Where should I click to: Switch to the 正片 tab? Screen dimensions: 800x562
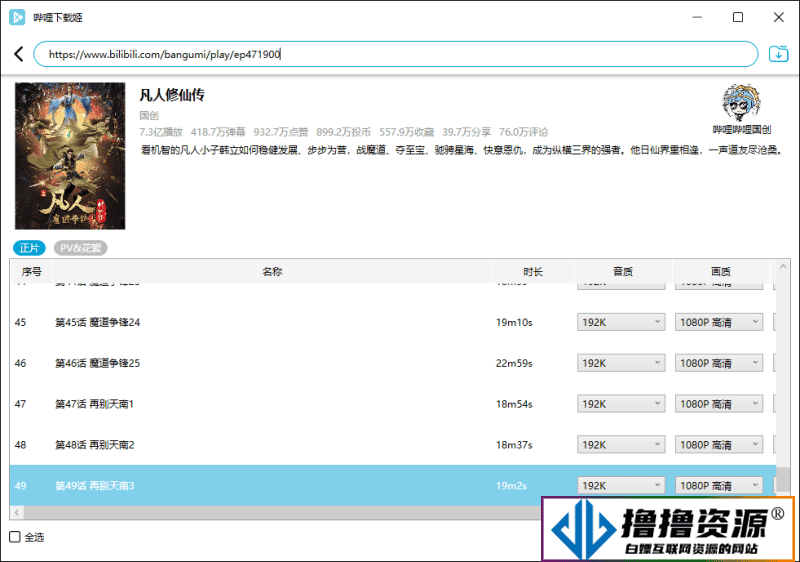point(29,248)
